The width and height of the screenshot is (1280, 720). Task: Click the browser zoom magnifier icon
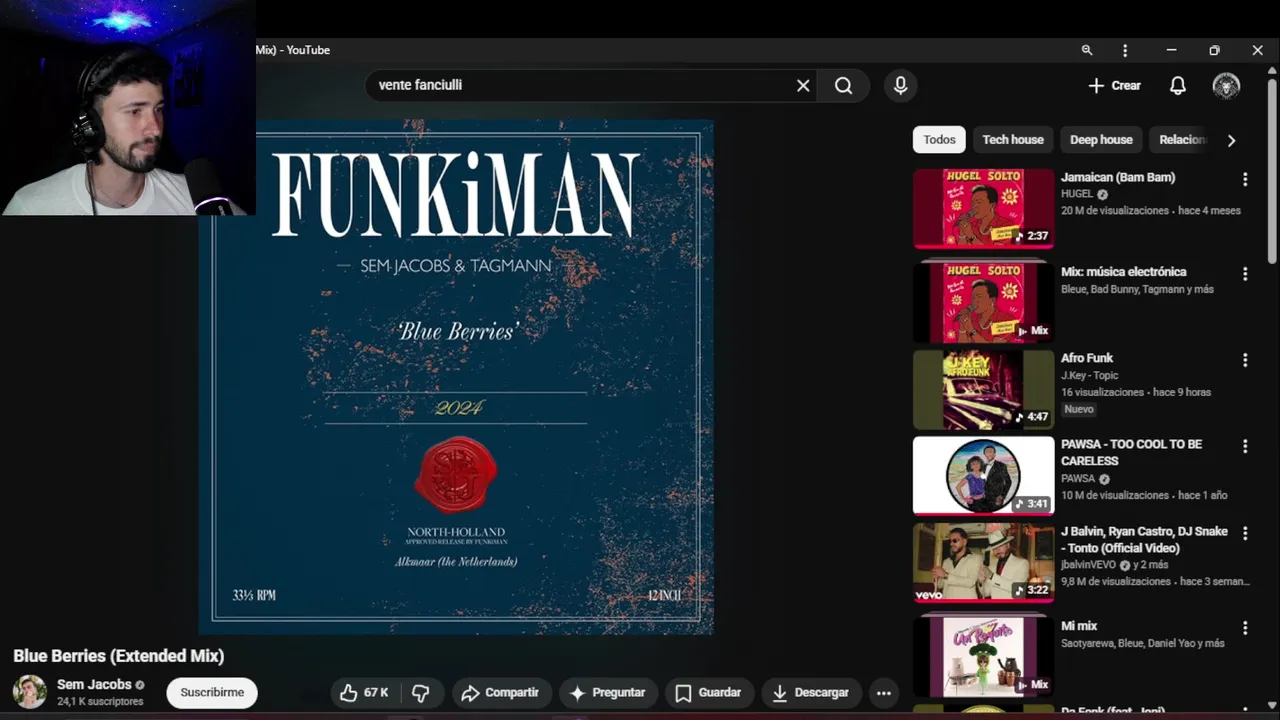pyautogui.click(x=1087, y=50)
